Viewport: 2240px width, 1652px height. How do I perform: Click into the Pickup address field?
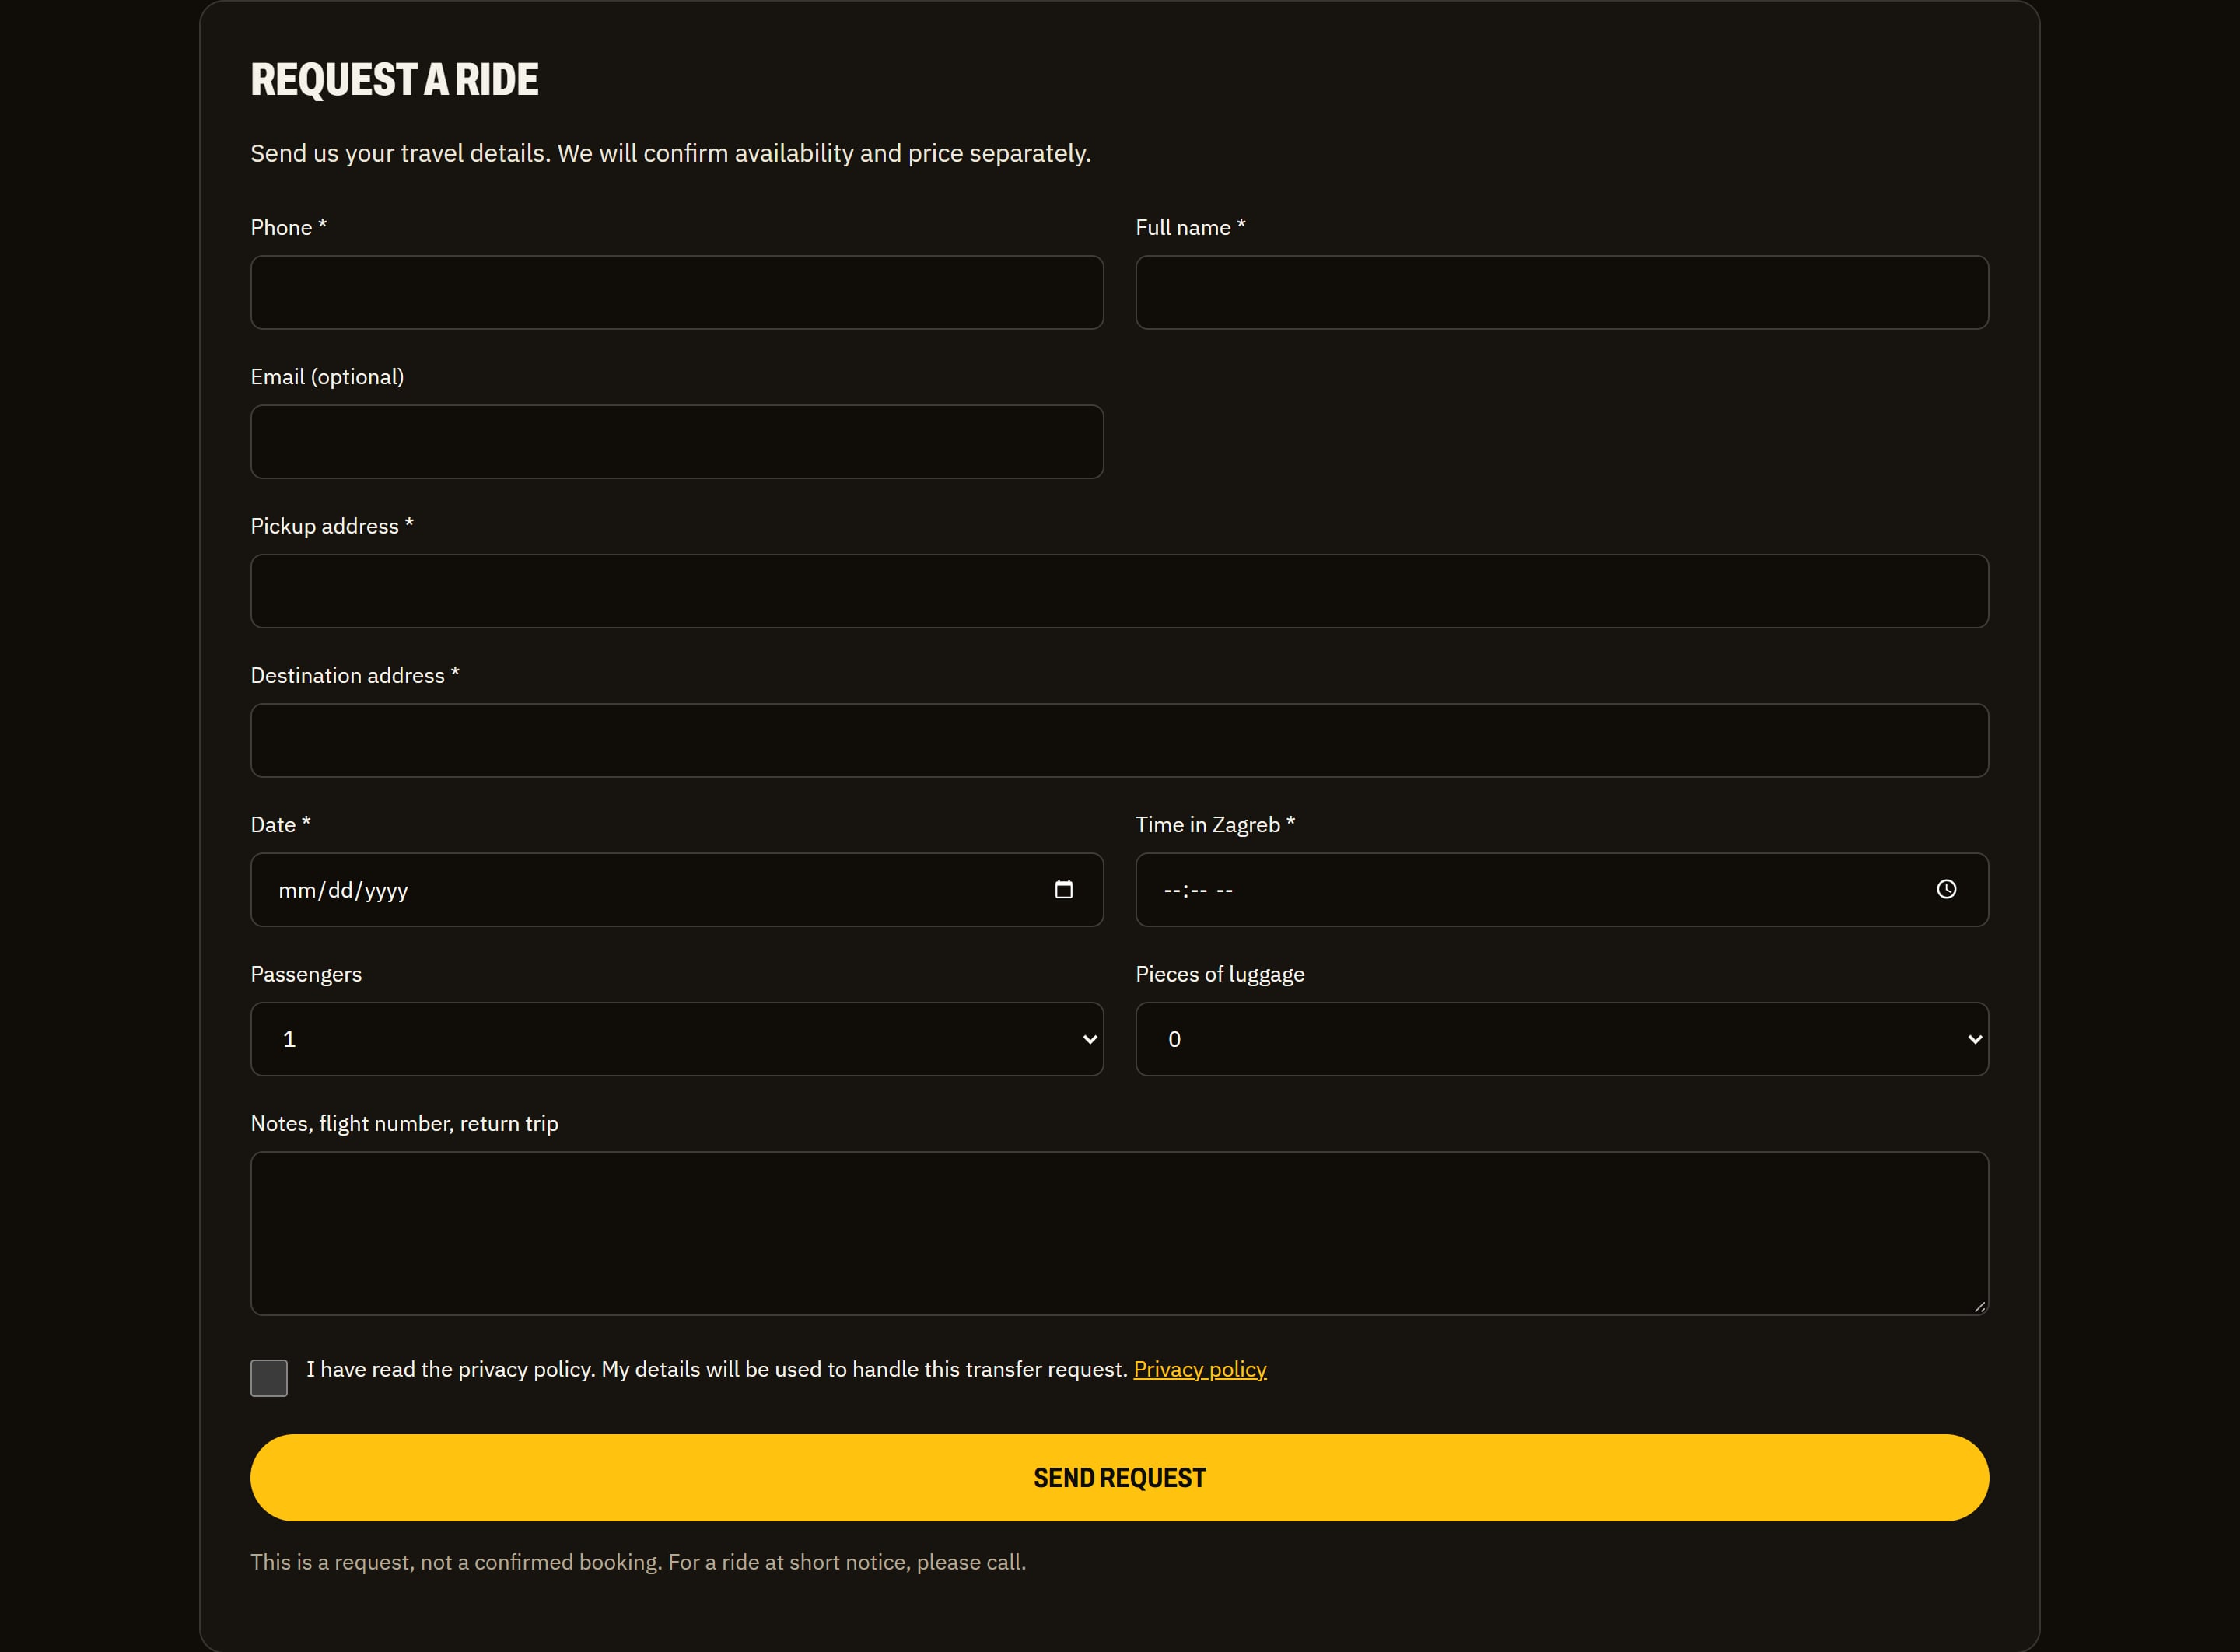tap(1120, 591)
